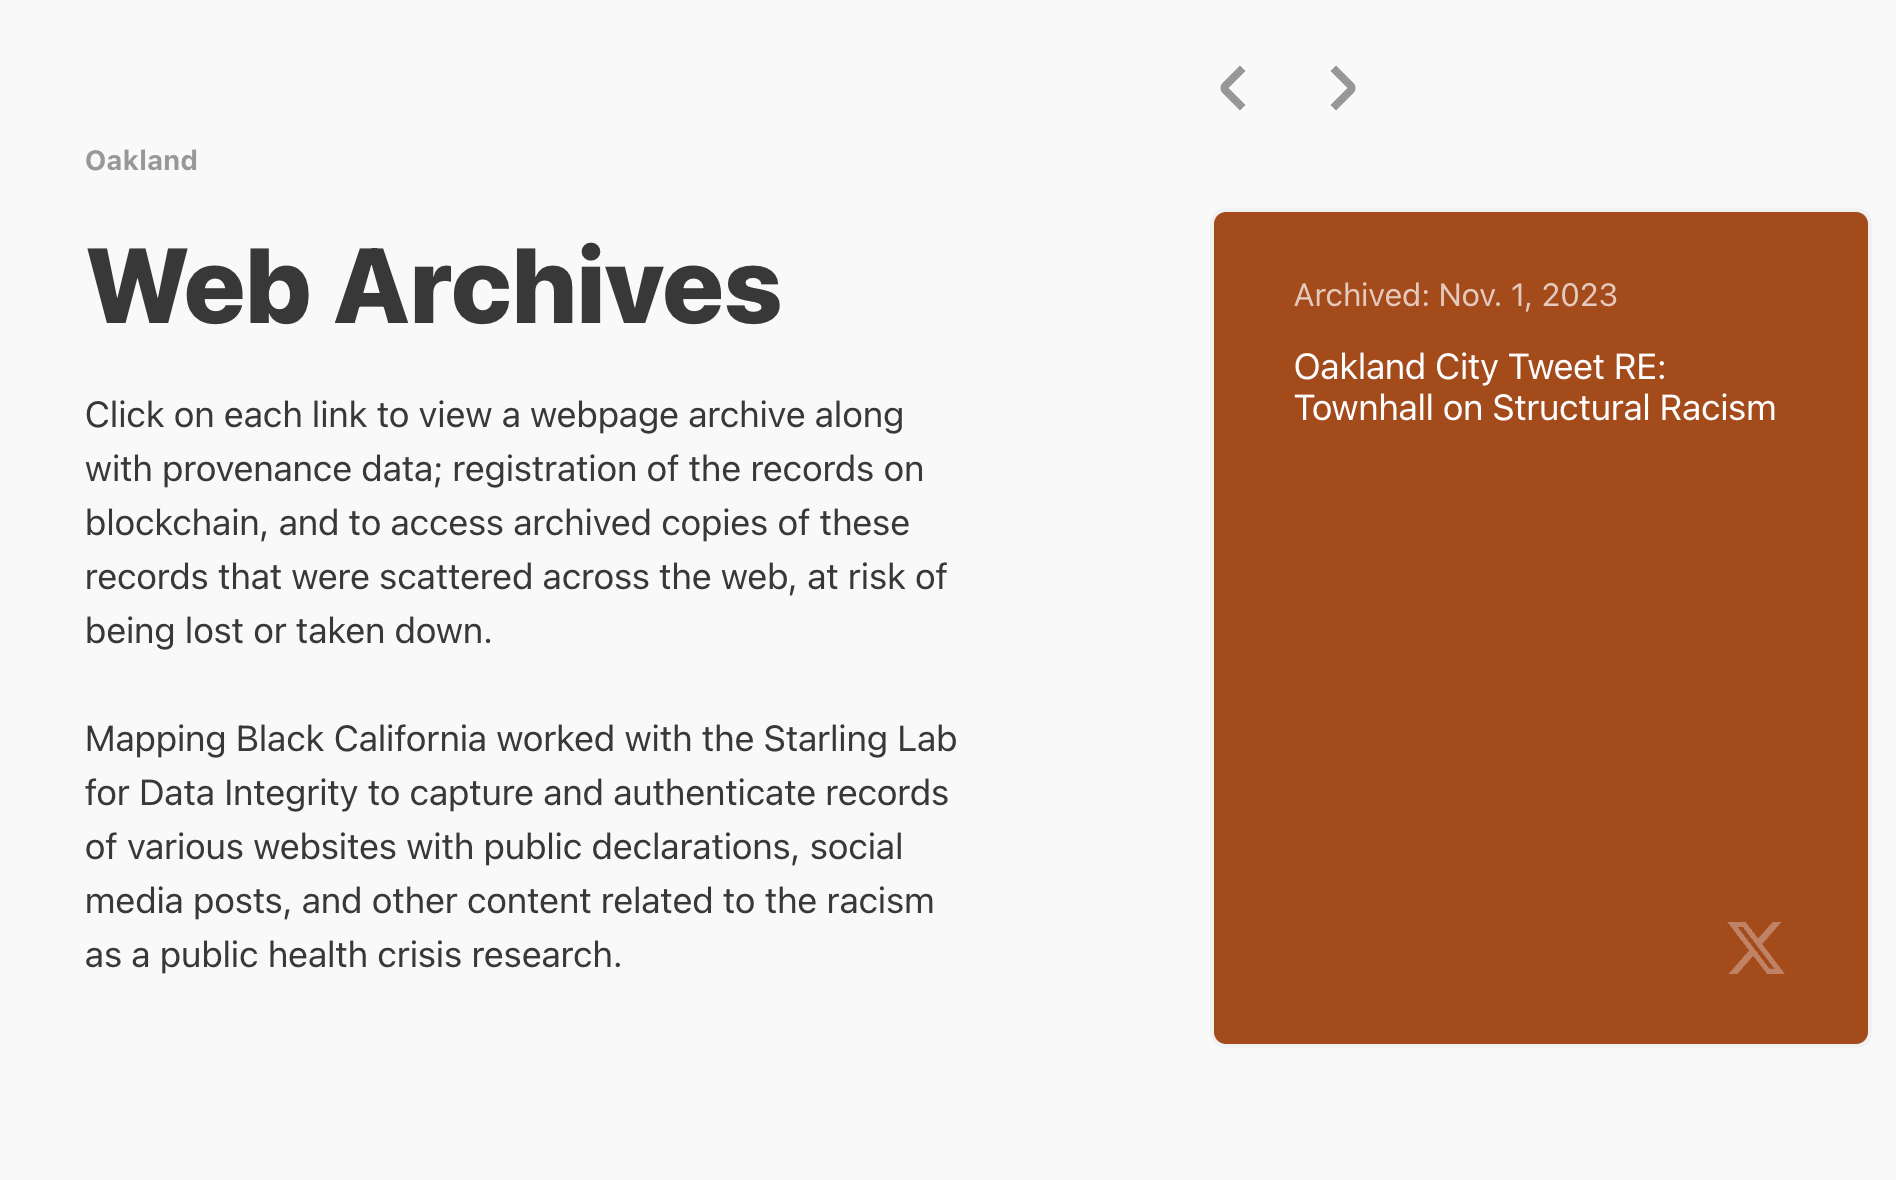This screenshot has height=1180, width=1896.
Task: Click the Townhall on Structural Racism record
Action: [1534, 408]
